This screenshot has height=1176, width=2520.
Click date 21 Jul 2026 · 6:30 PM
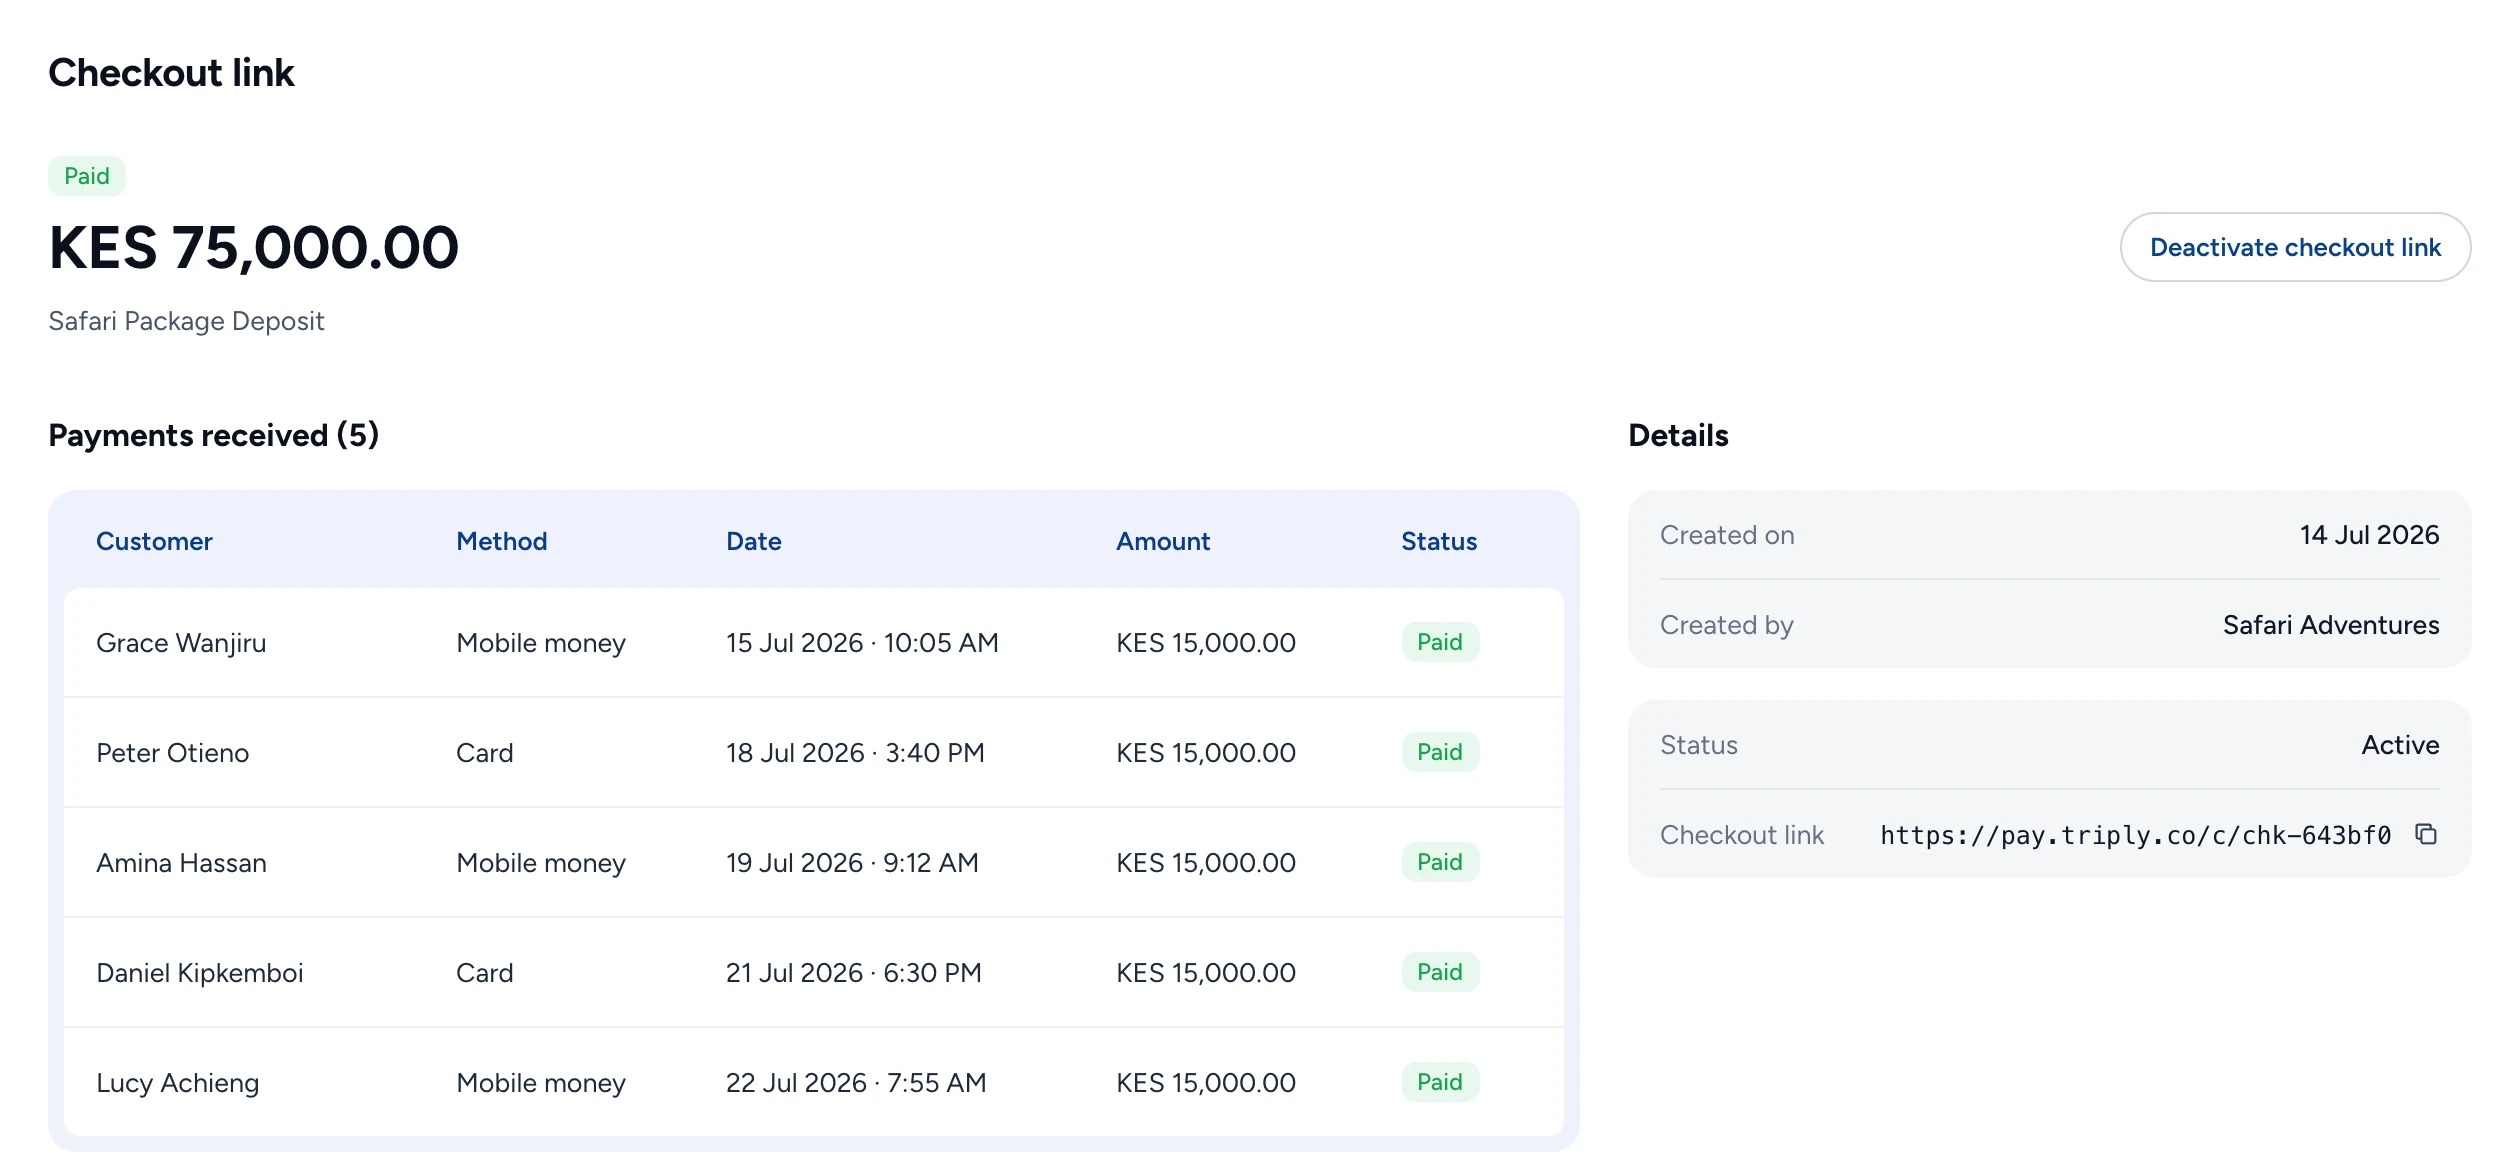pyautogui.click(x=854, y=973)
